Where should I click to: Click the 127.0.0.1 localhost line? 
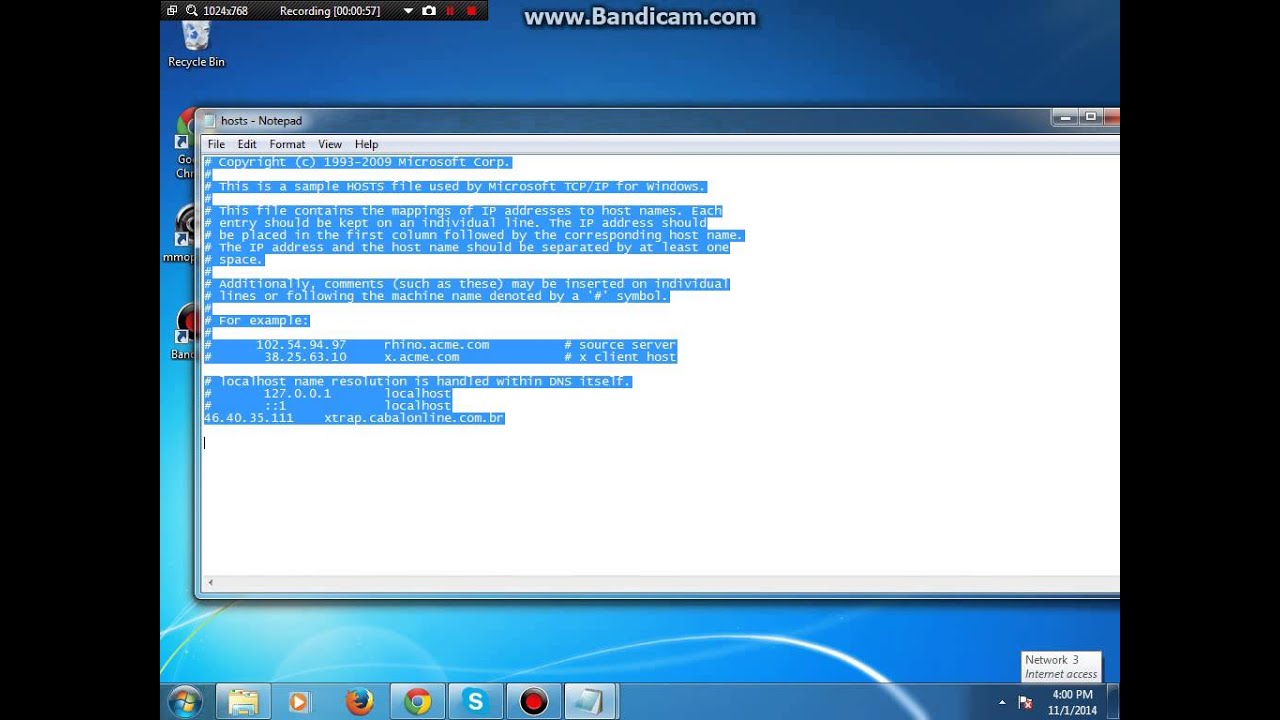328,394
